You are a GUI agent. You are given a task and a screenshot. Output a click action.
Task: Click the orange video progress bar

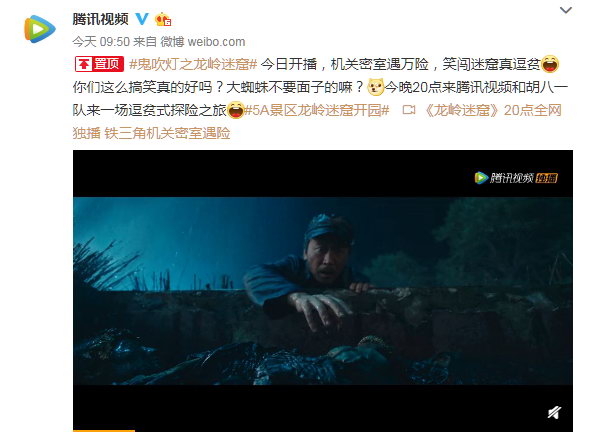(x=104, y=430)
